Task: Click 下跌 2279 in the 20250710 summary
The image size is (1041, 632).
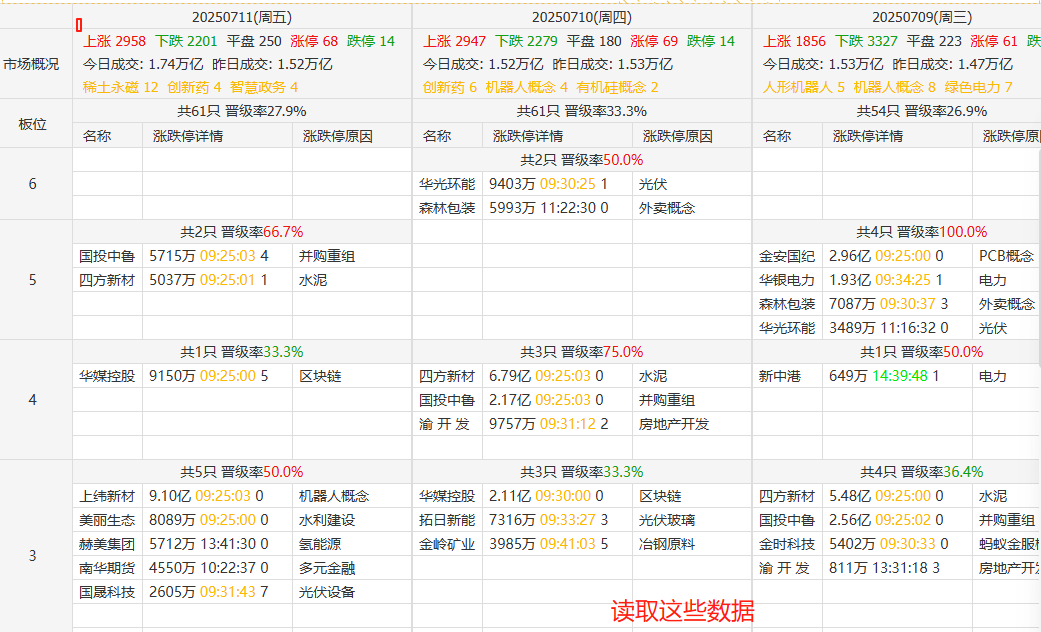Action: [526, 41]
